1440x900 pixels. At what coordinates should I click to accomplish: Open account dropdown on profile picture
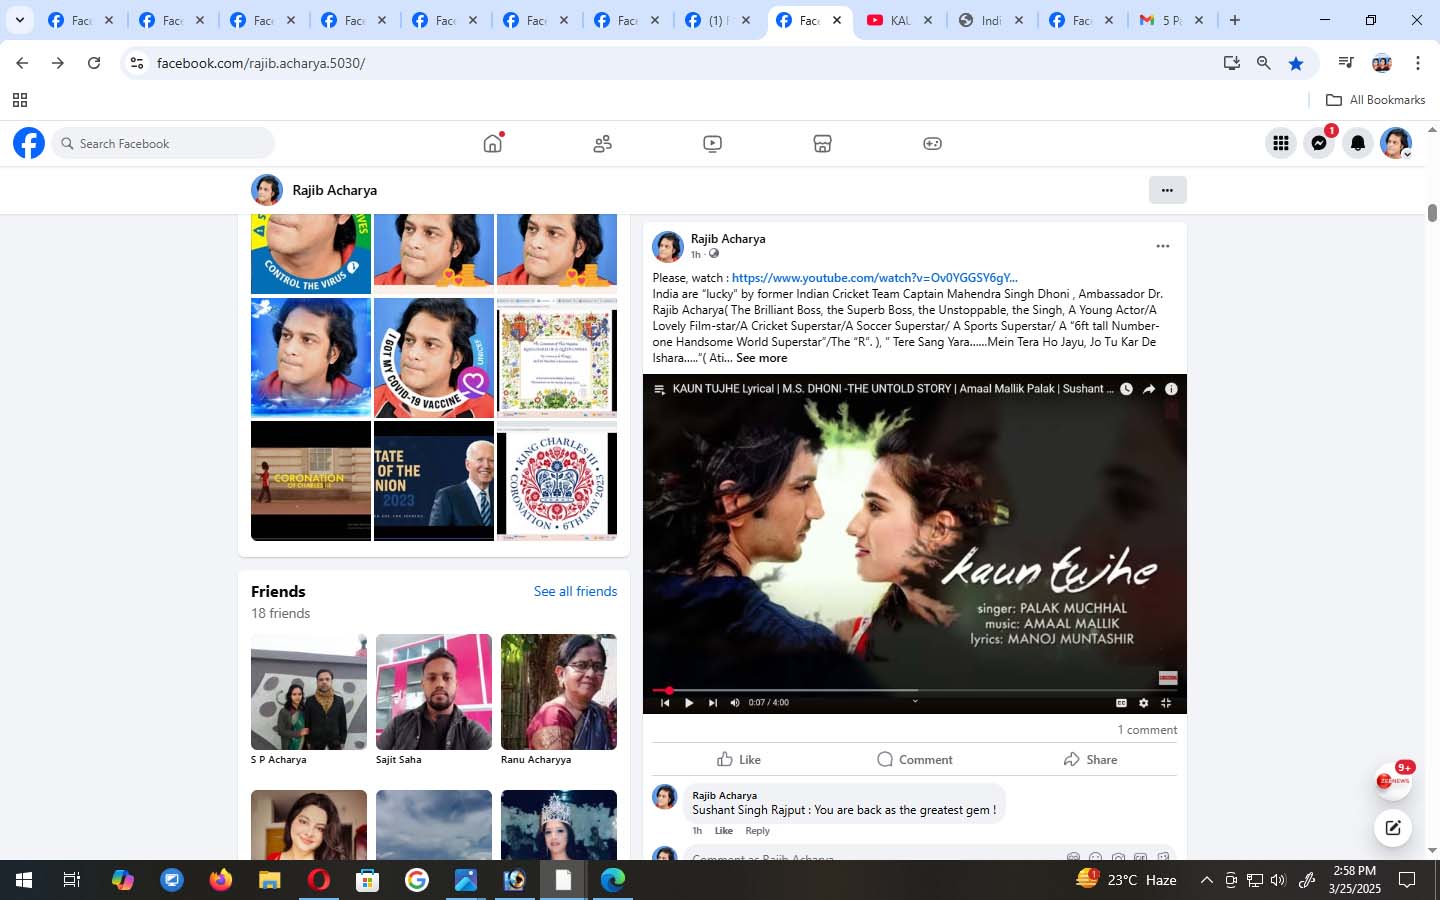(1396, 143)
